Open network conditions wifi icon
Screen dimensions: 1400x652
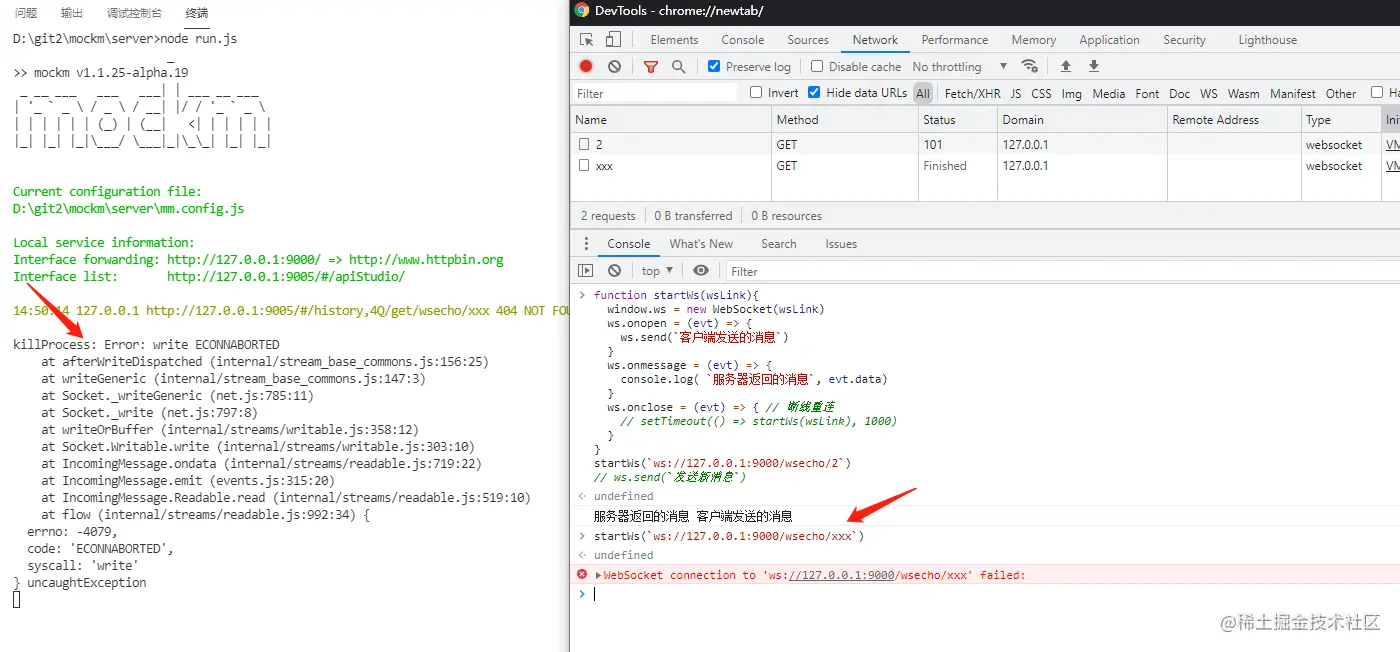(1029, 66)
